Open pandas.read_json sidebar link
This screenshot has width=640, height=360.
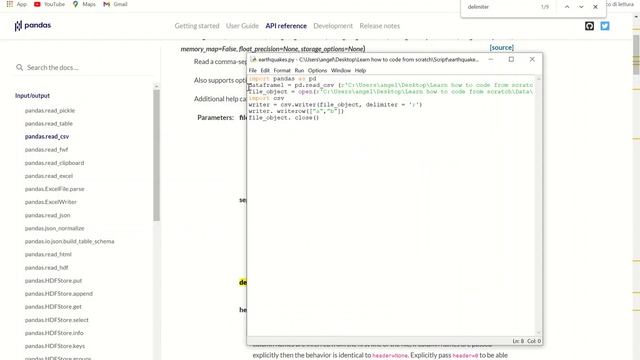pos(47,215)
